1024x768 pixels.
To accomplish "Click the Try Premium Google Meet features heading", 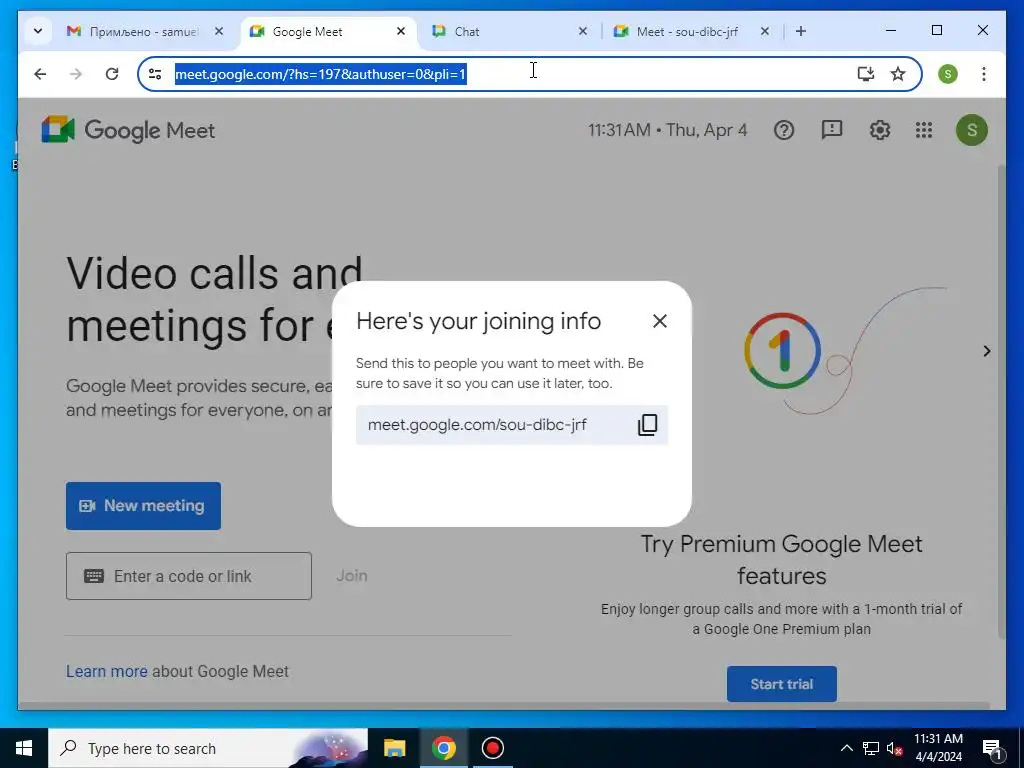I will click(782, 560).
